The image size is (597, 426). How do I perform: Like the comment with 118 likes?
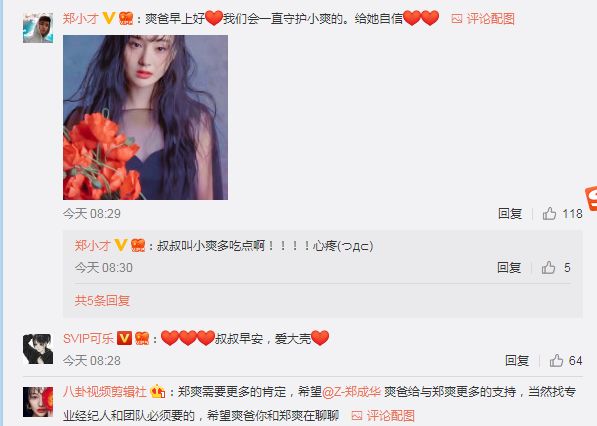(x=549, y=214)
